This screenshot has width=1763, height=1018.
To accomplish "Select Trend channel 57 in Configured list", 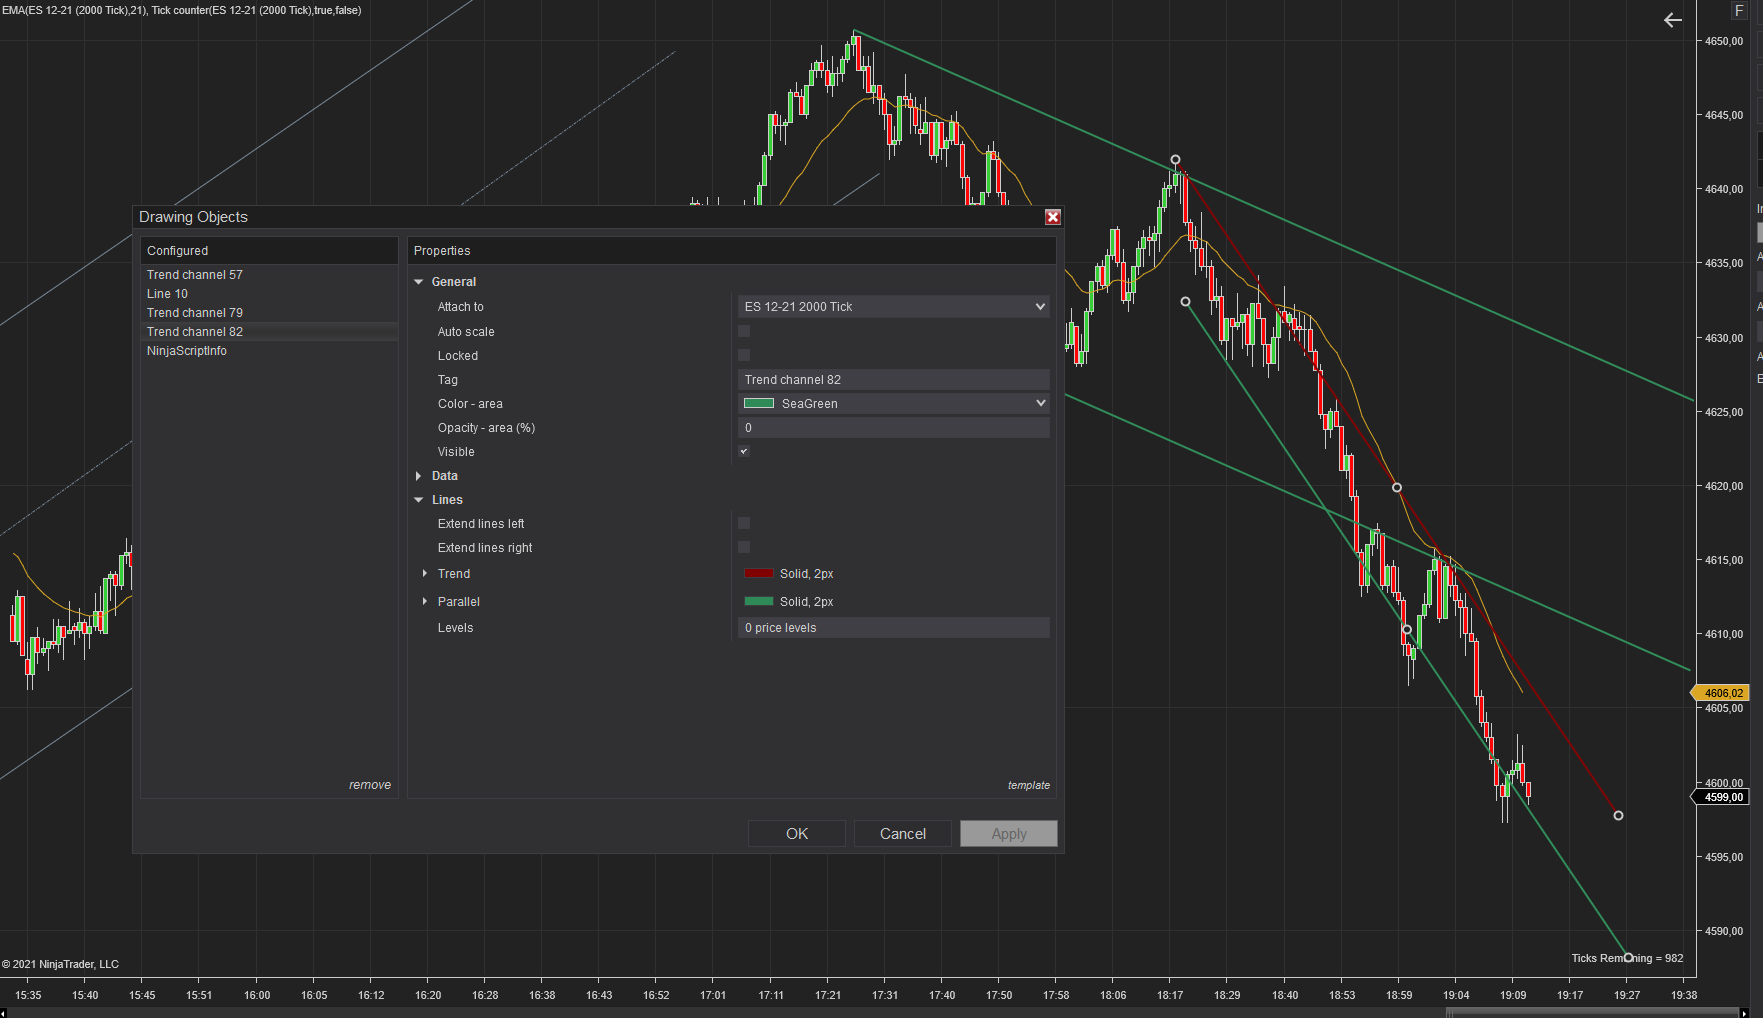I will pyautogui.click(x=195, y=275).
